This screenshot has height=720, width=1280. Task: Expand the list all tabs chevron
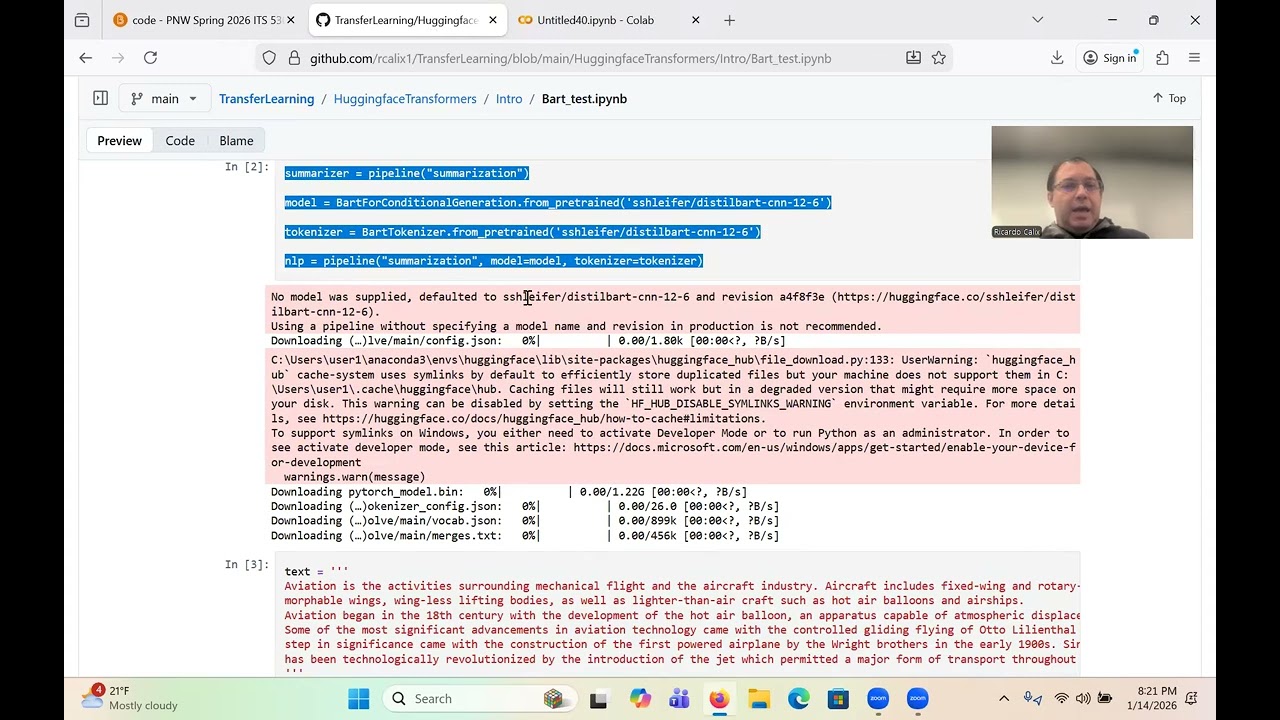pos(1037,20)
